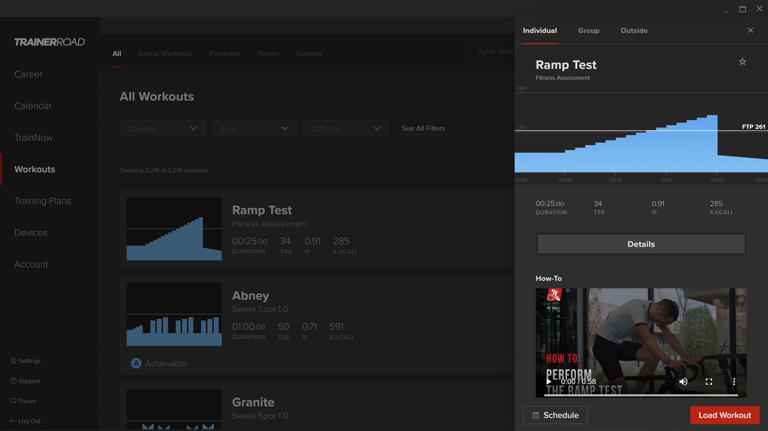Select the Custom tab
The width and height of the screenshot is (768, 431).
click(309, 53)
